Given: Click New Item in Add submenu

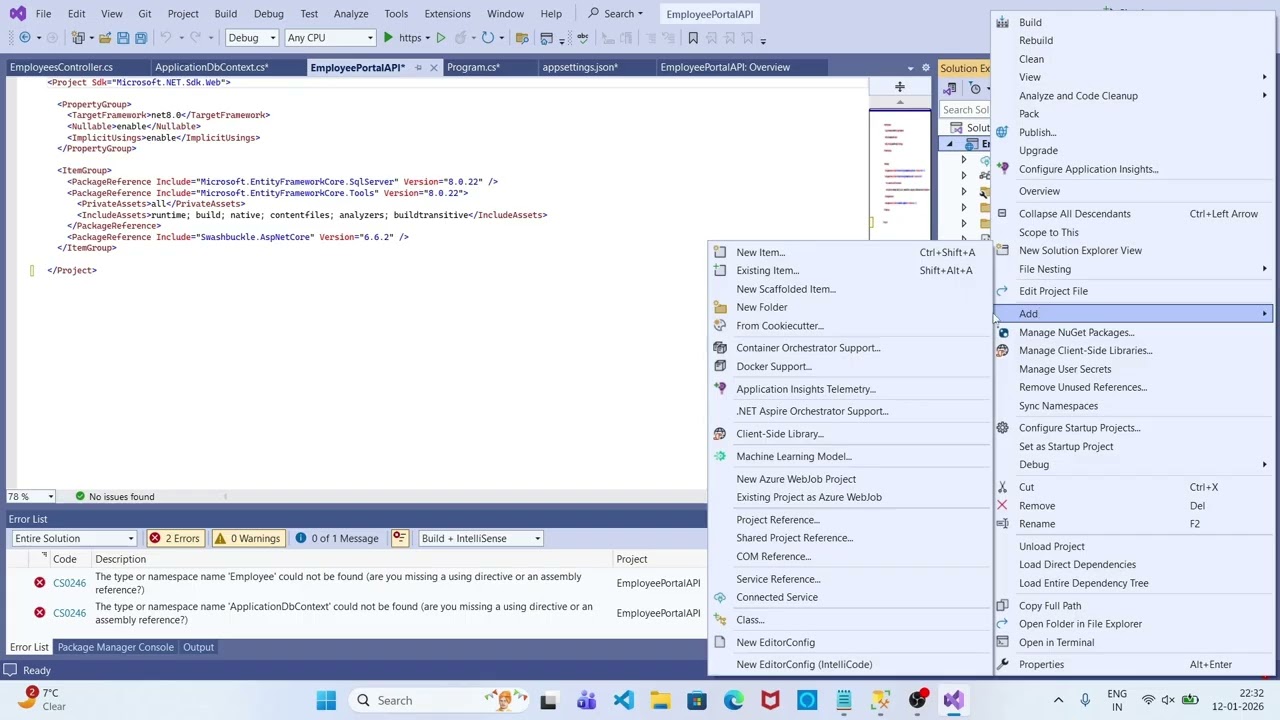Looking at the screenshot, I should point(761,252).
